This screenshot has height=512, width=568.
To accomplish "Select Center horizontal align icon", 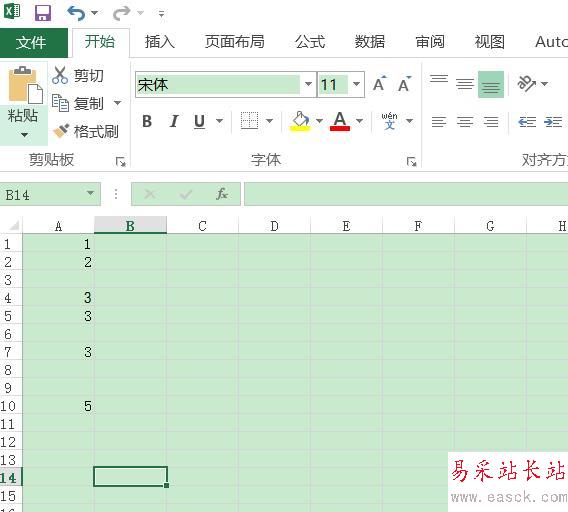I will point(465,121).
